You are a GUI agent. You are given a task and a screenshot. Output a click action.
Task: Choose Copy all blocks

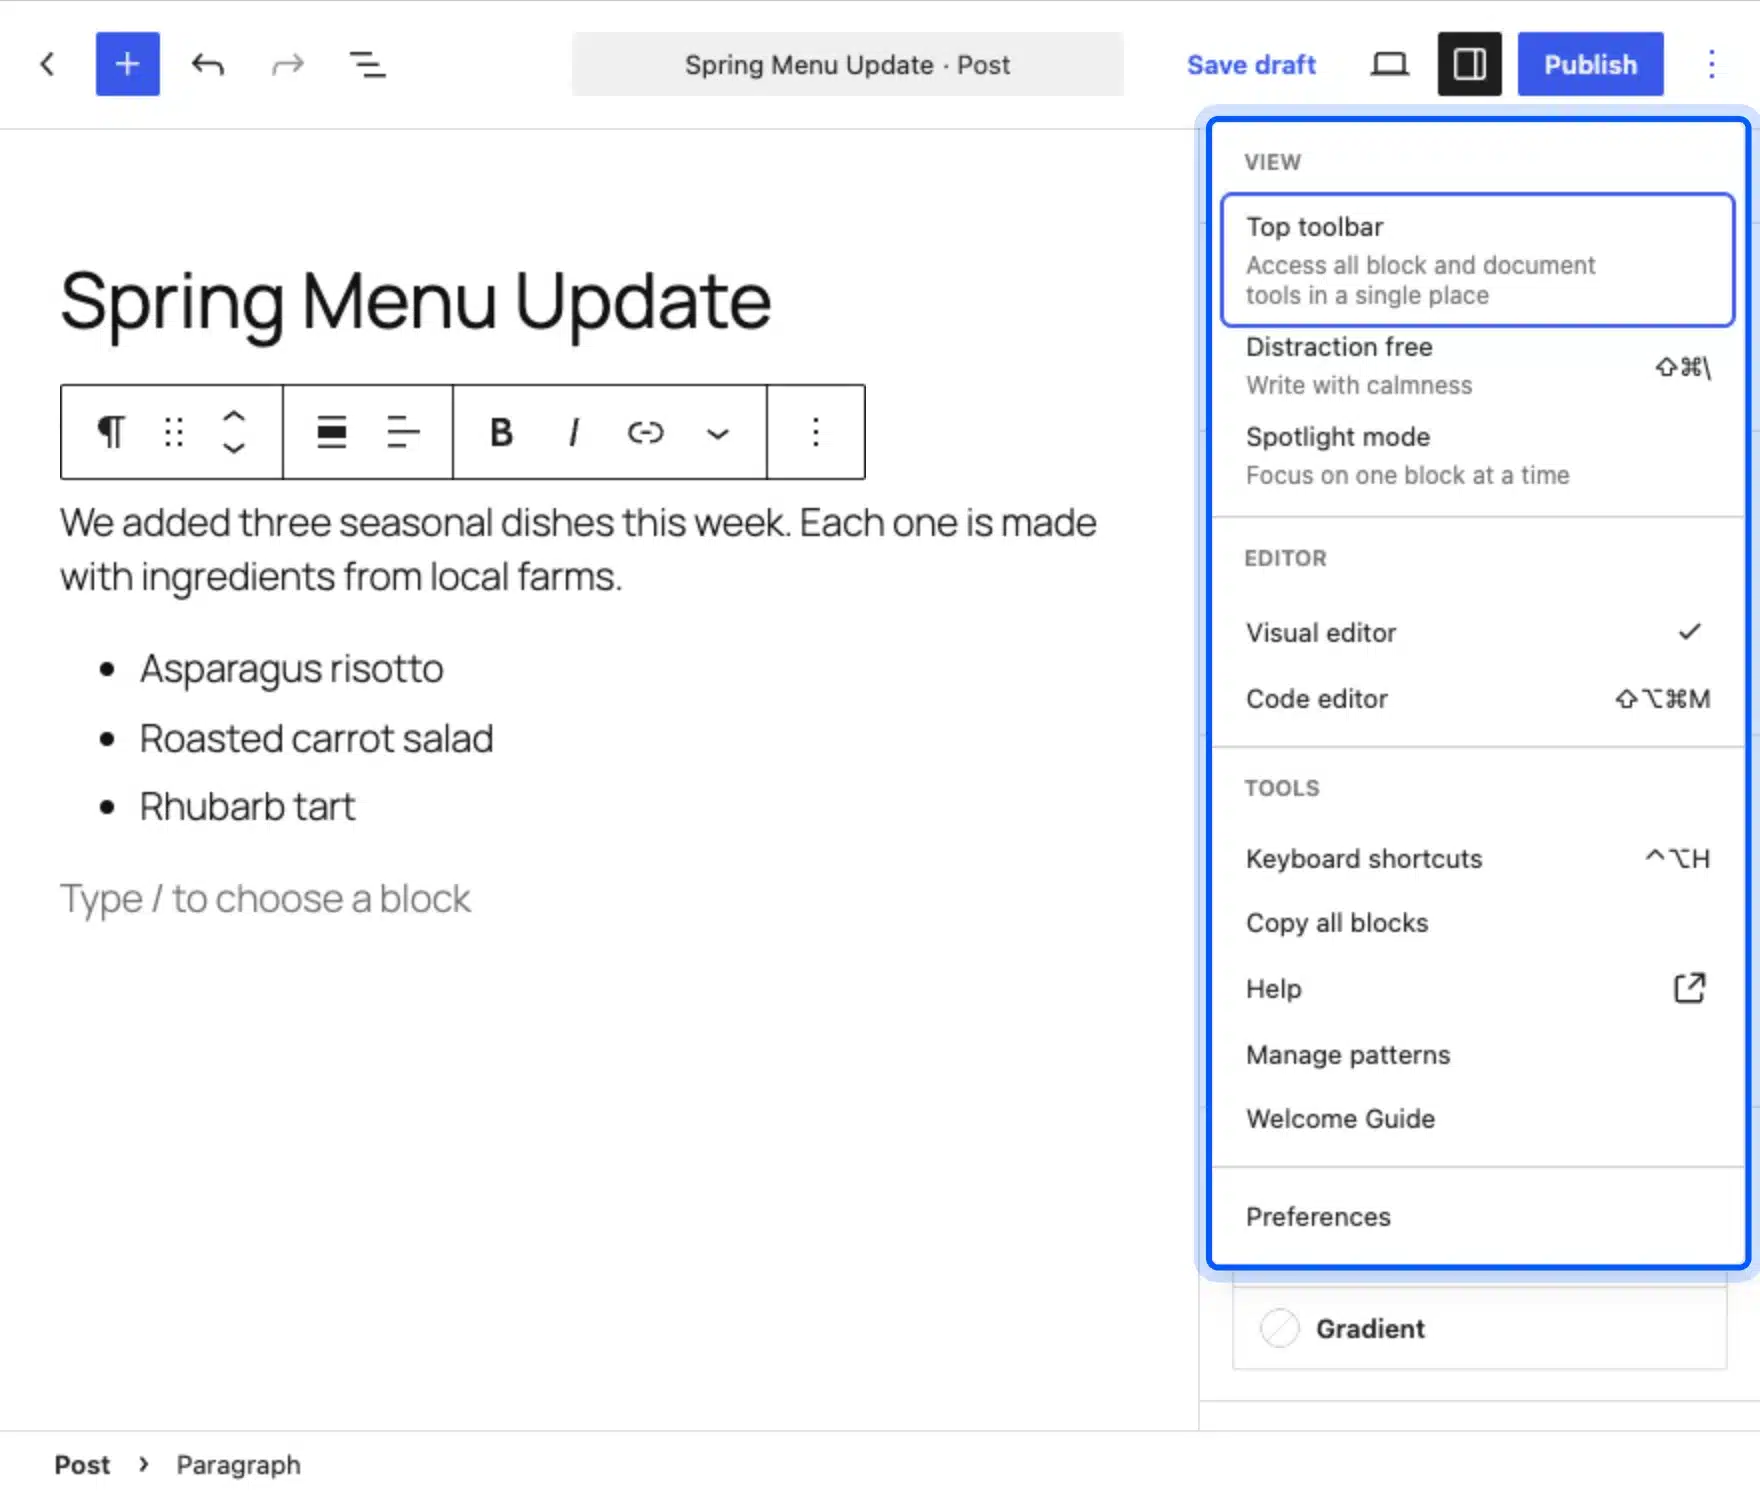point(1477,922)
